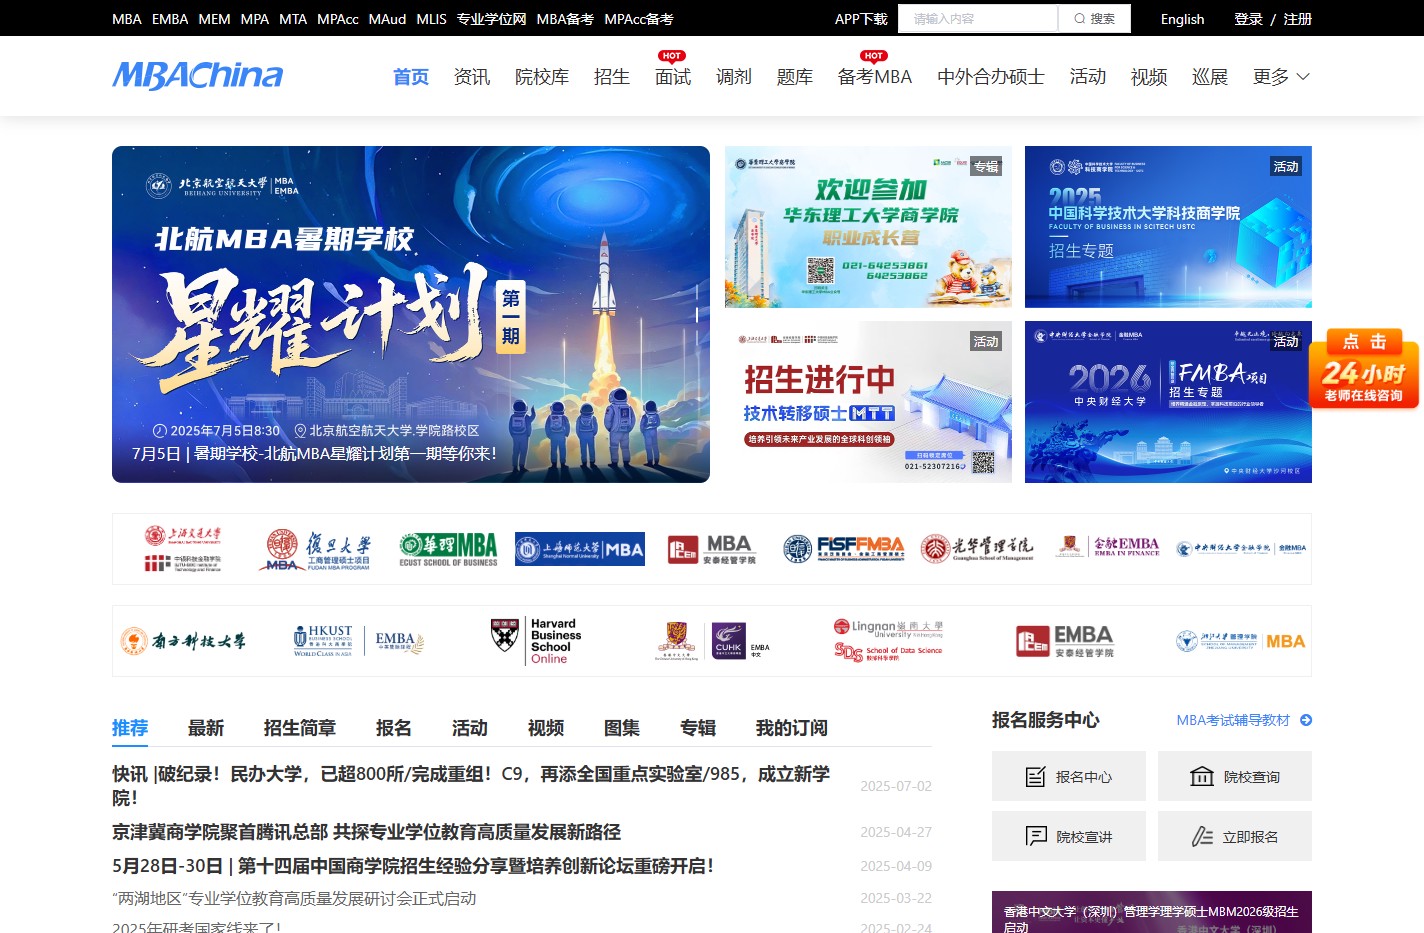This screenshot has height=933, width=1424.
Task: Open the 金融EMBA logo
Action: tap(1109, 546)
